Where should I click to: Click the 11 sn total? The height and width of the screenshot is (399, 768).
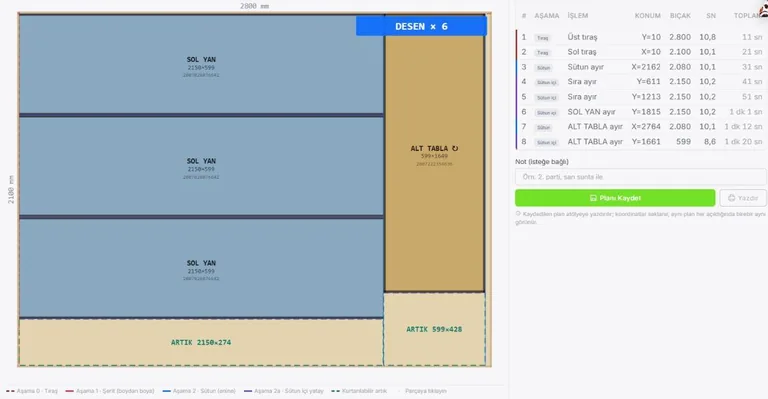[752, 37]
